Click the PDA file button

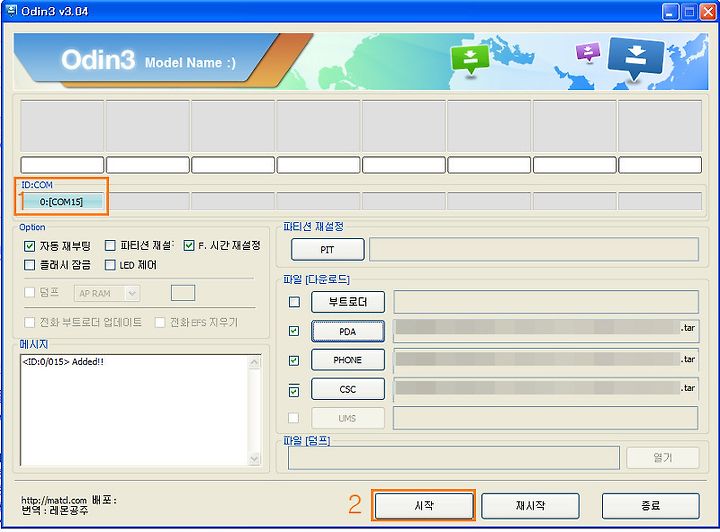[x=348, y=331]
